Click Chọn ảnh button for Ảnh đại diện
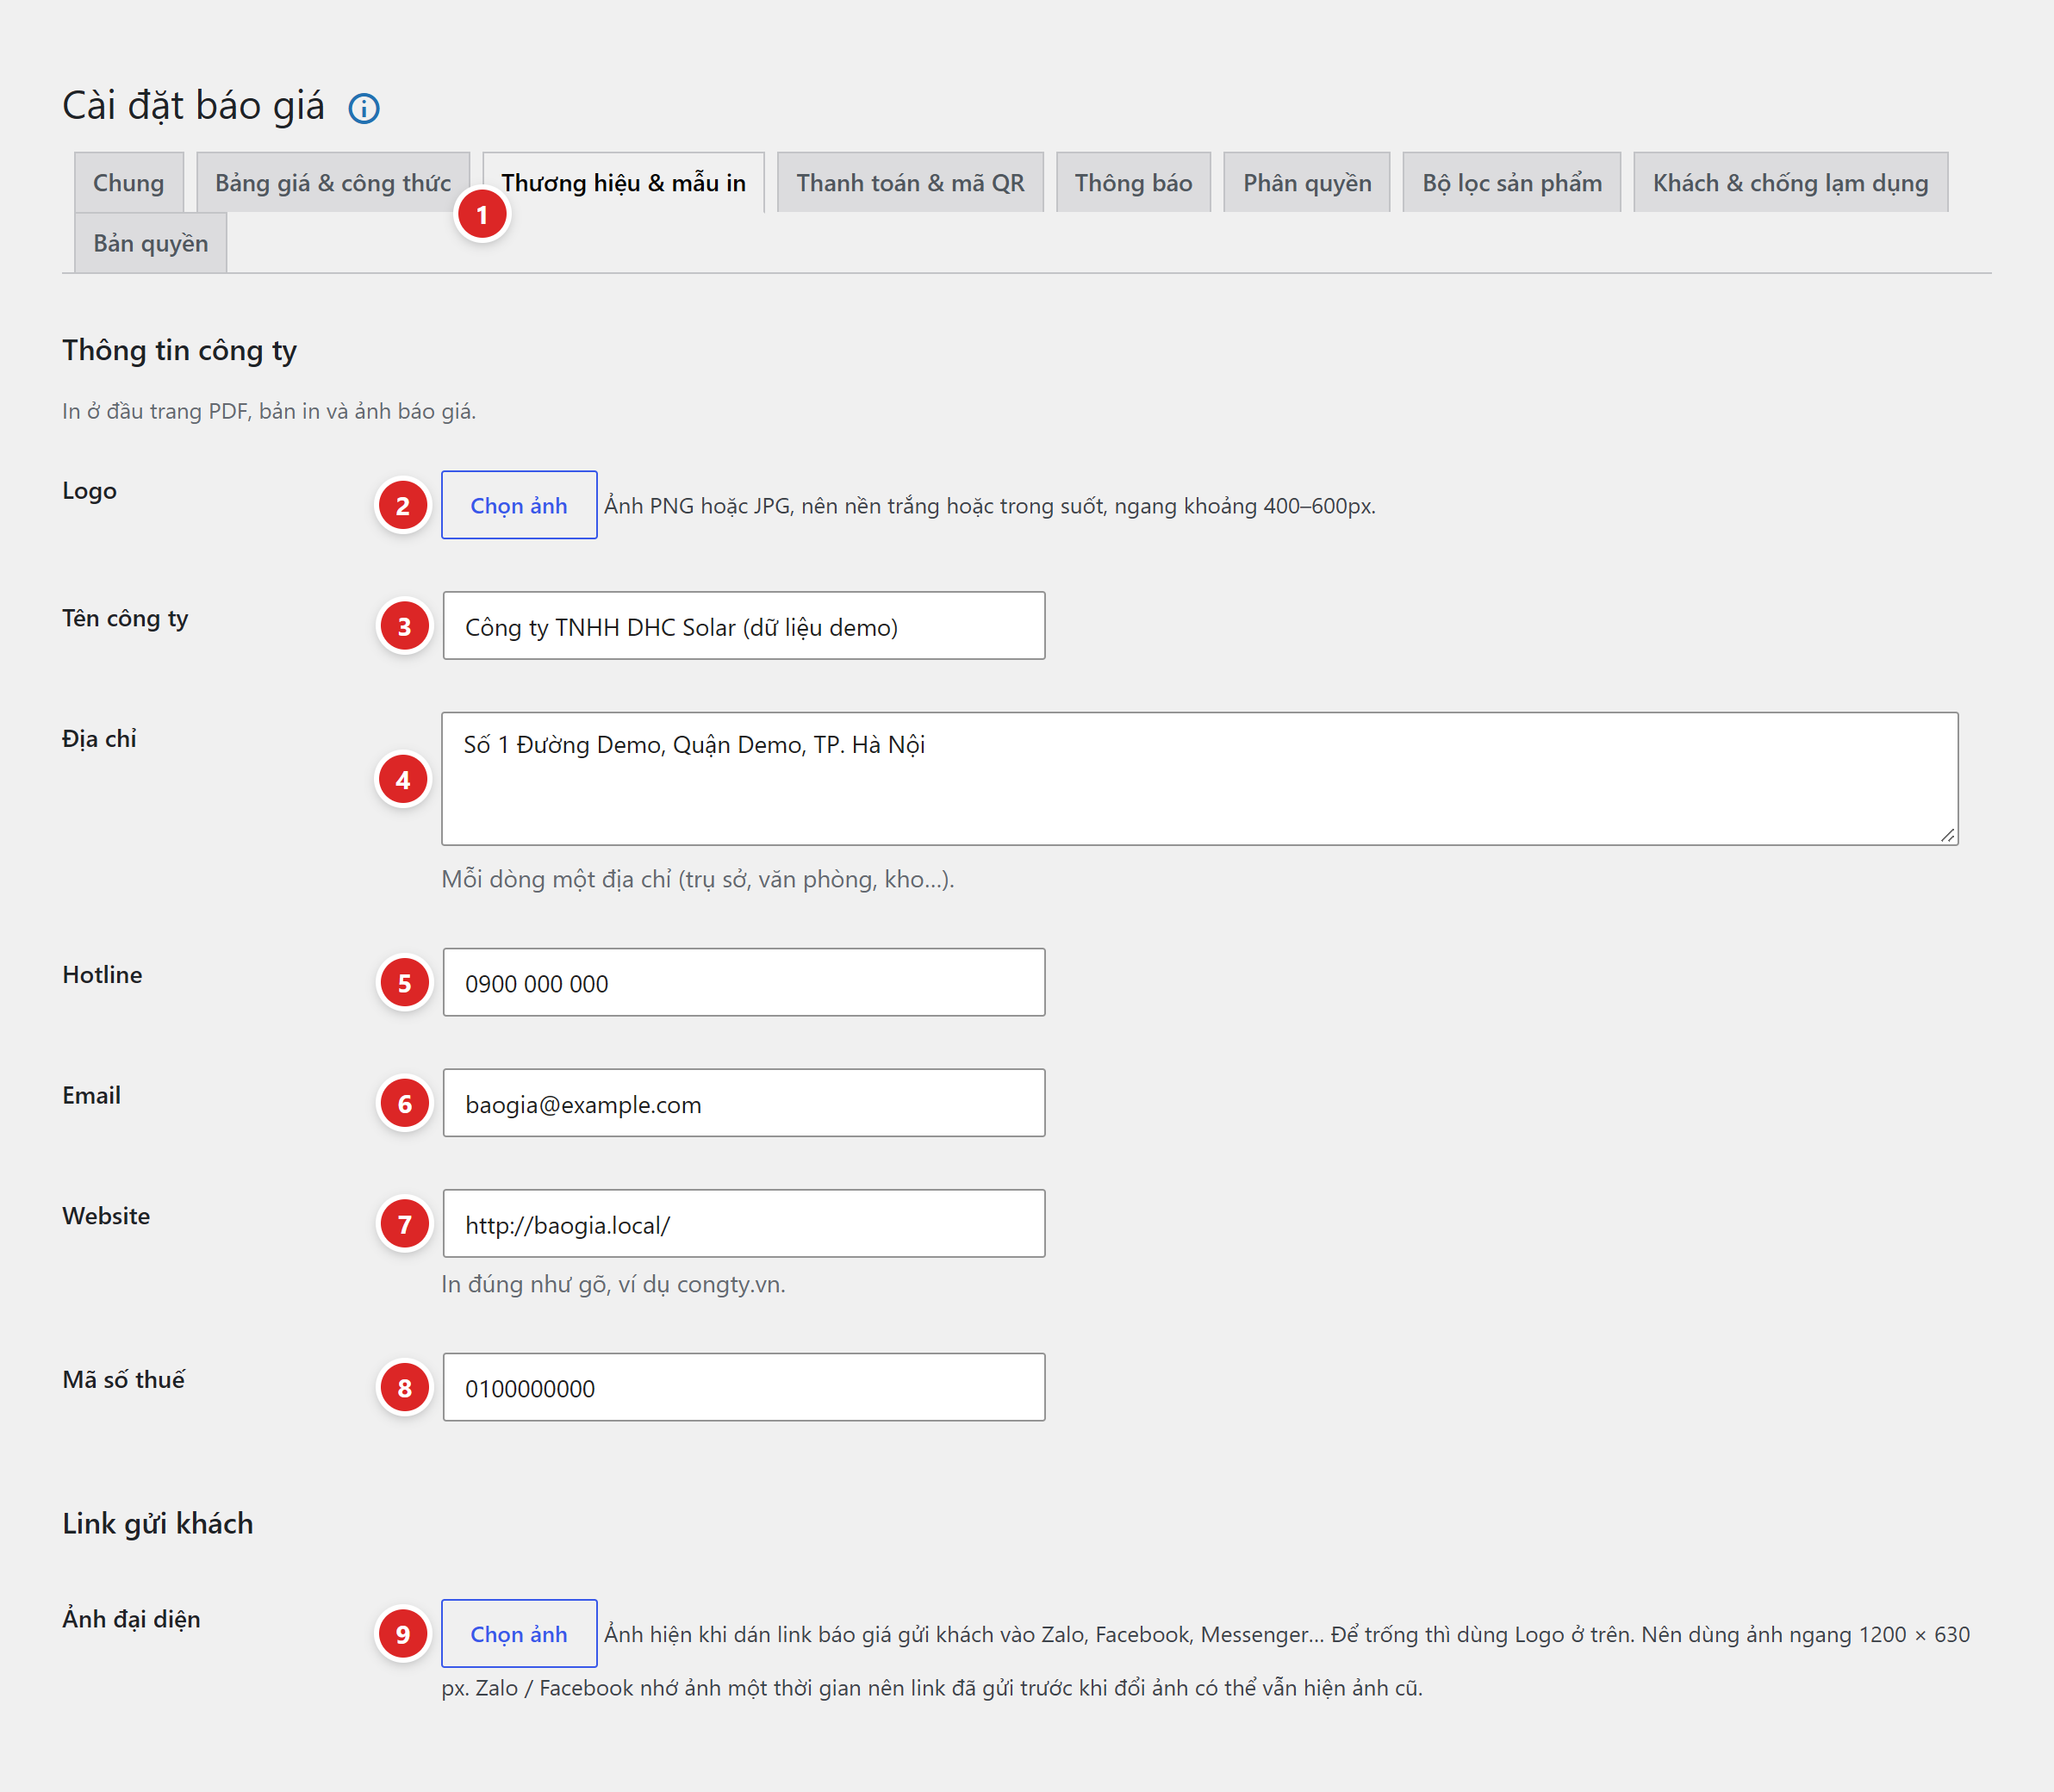This screenshot has width=2054, height=1792. (519, 1633)
